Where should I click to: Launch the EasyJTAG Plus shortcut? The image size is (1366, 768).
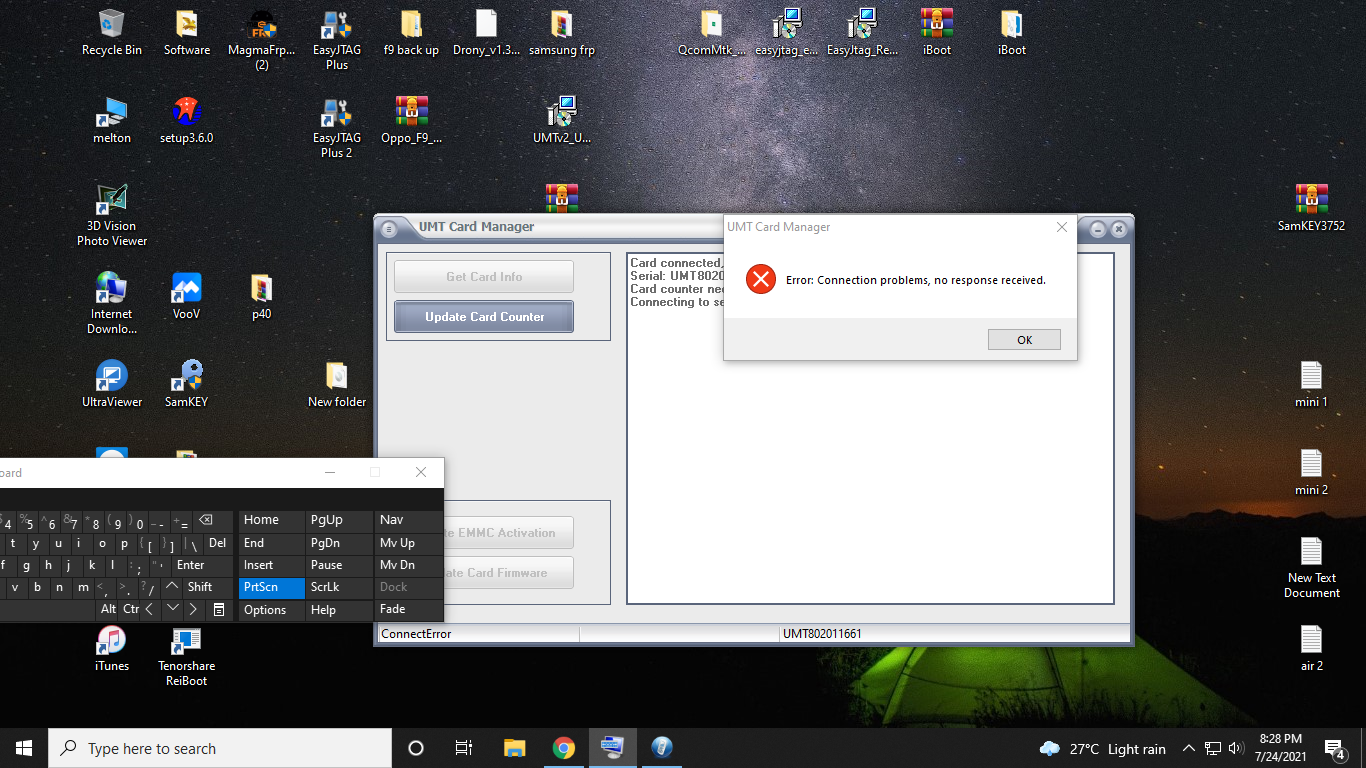point(337,40)
